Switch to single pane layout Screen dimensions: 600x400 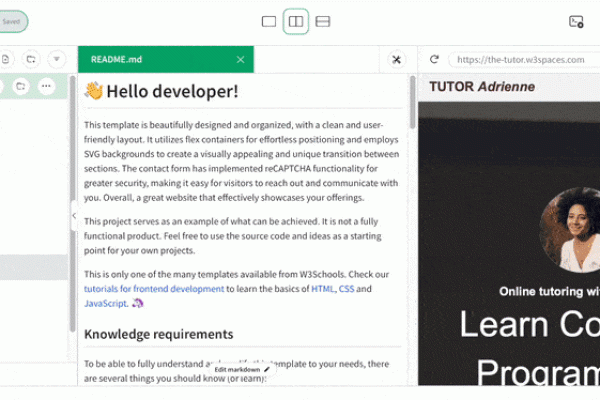point(268,21)
